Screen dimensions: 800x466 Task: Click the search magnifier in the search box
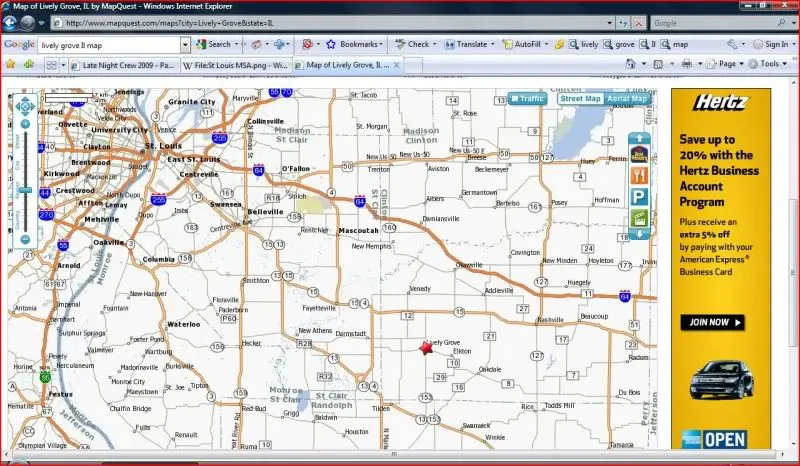pyautogui.click(x=781, y=23)
